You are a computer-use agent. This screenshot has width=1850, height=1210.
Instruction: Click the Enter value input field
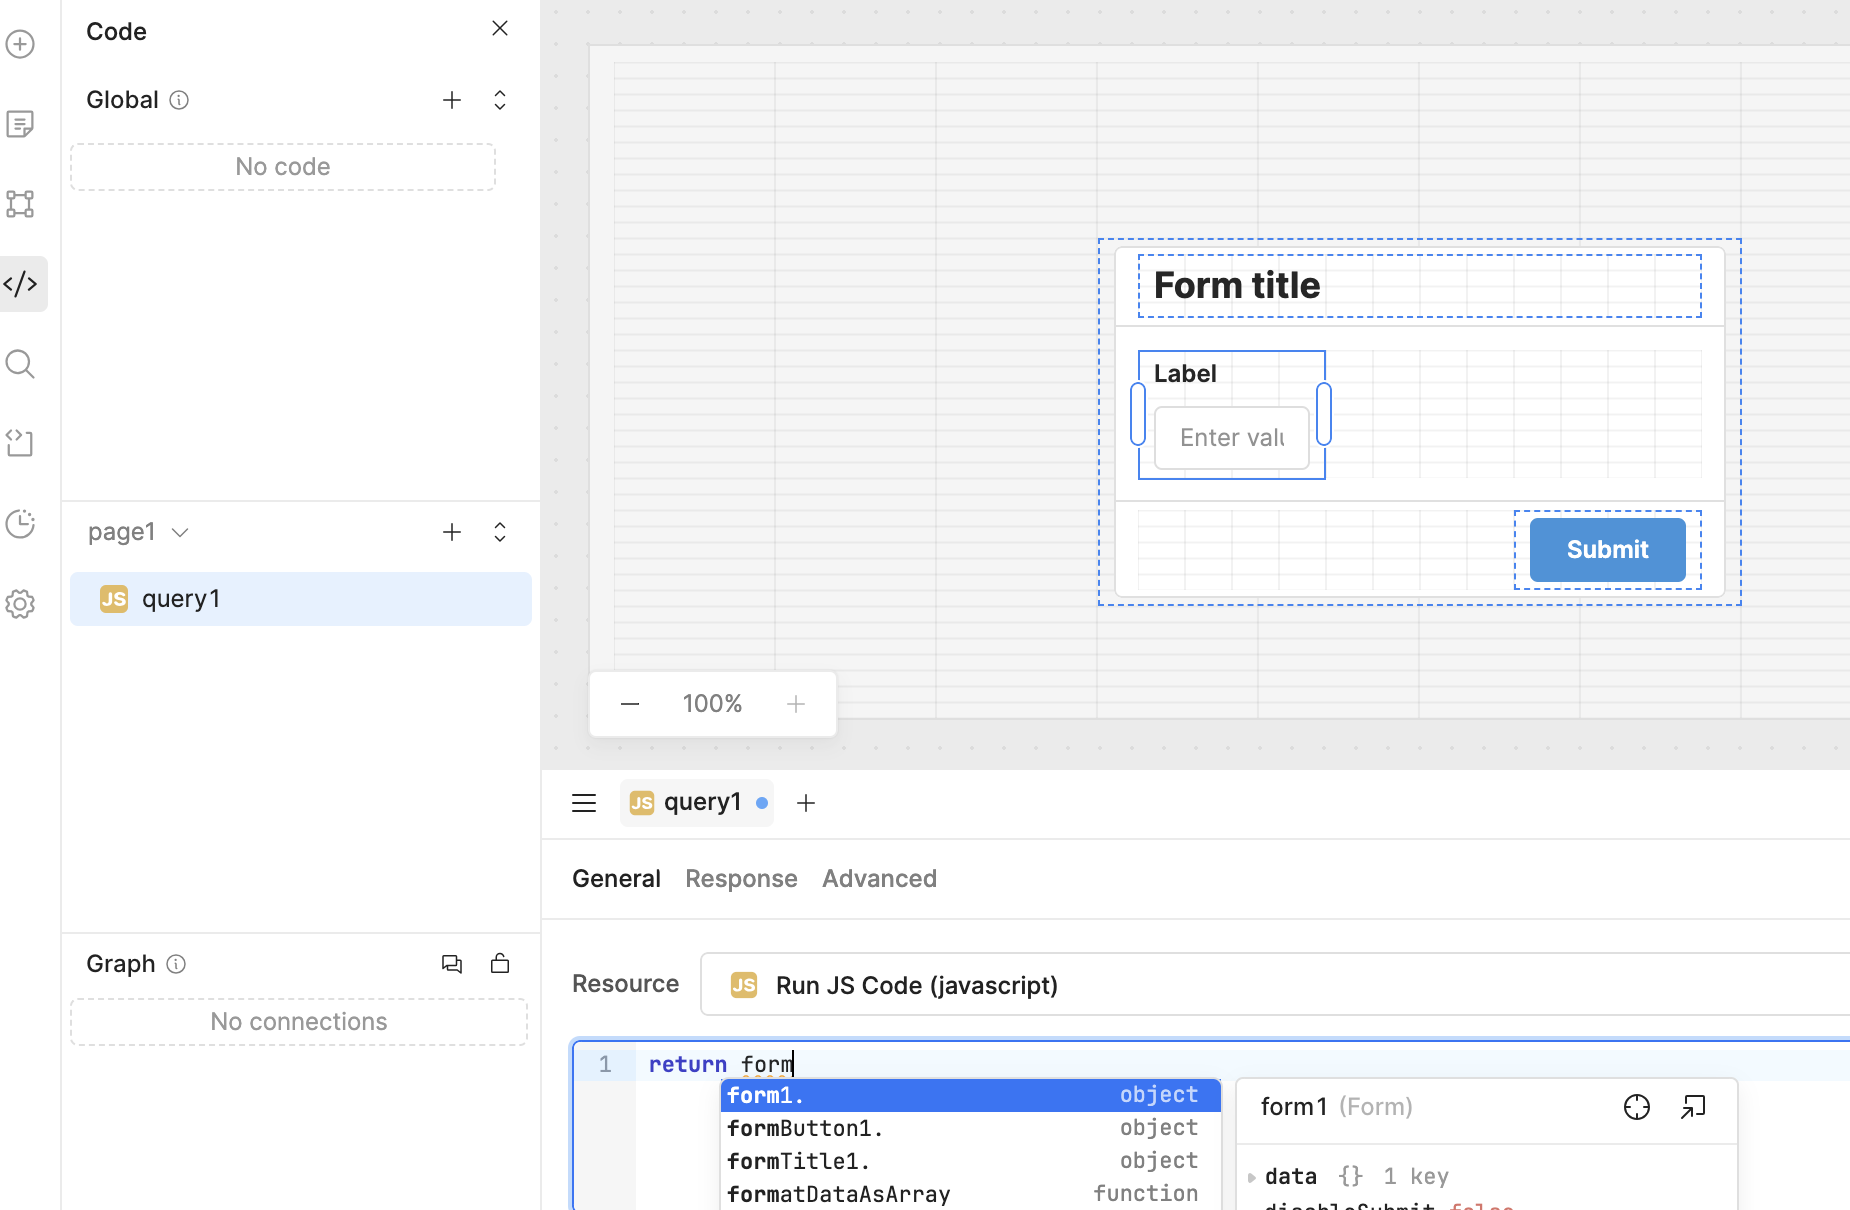[x=1232, y=438]
